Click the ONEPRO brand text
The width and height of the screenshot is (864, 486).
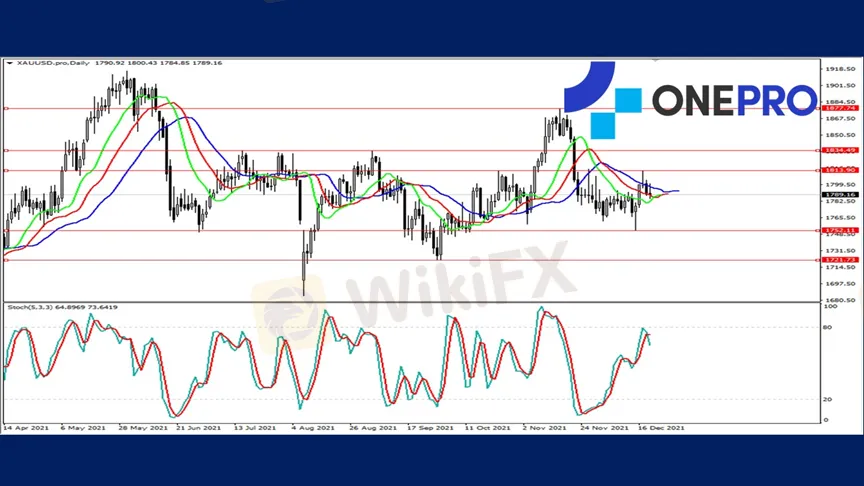(x=734, y=100)
